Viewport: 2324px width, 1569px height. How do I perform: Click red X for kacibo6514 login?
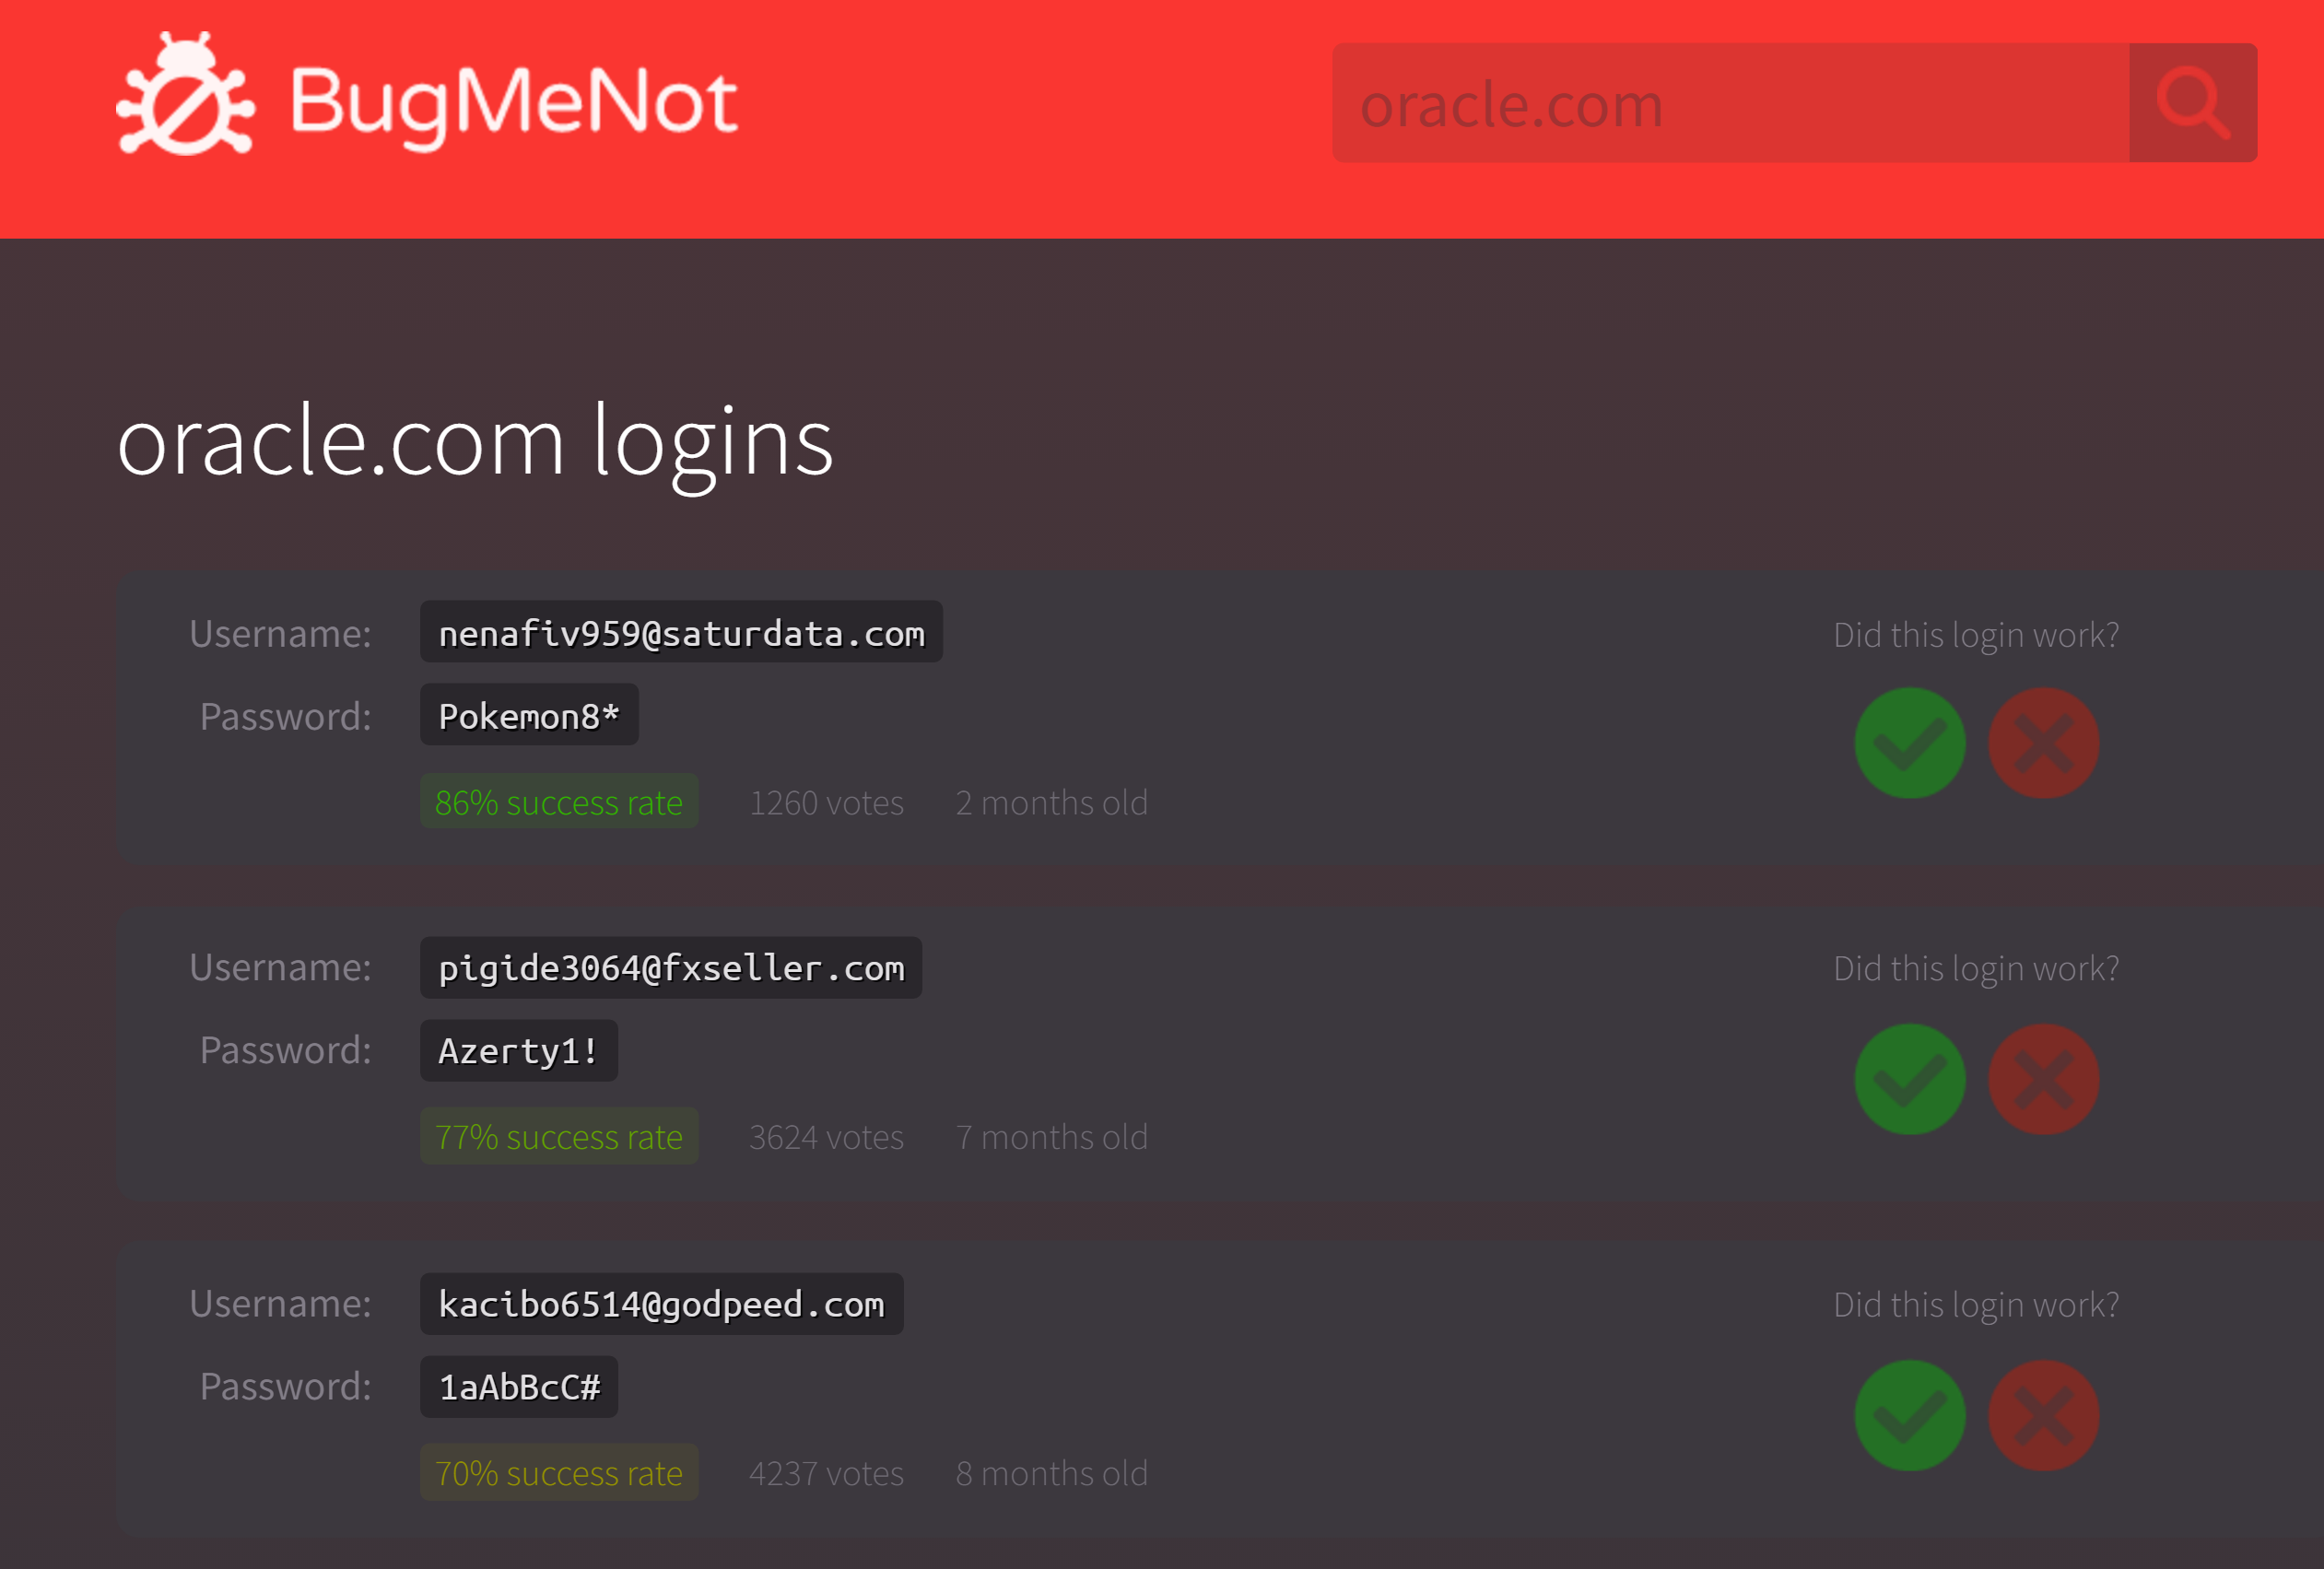pos(2042,1415)
